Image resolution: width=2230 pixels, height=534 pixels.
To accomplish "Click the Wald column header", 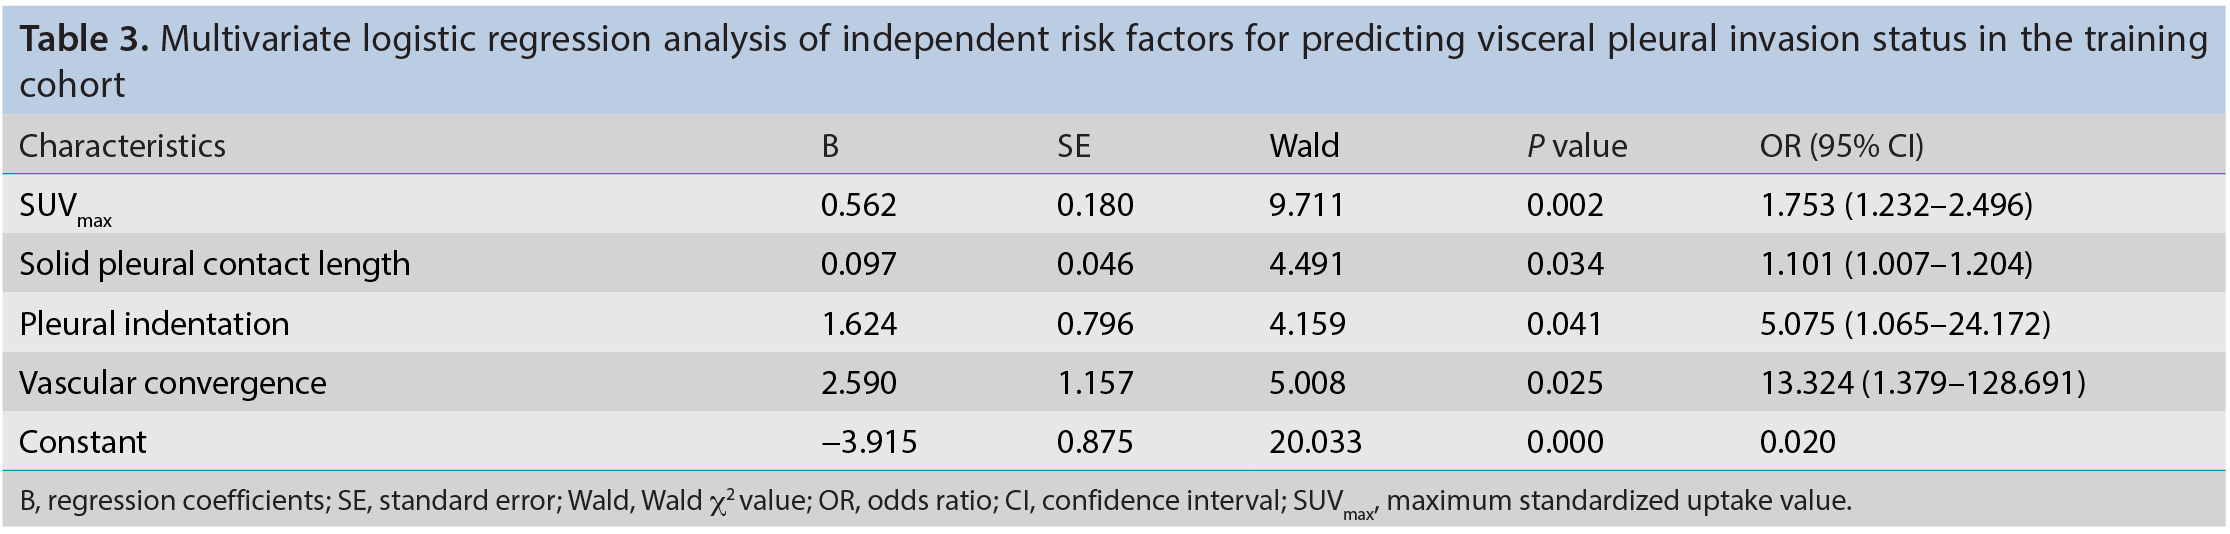I will pos(1304,146).
